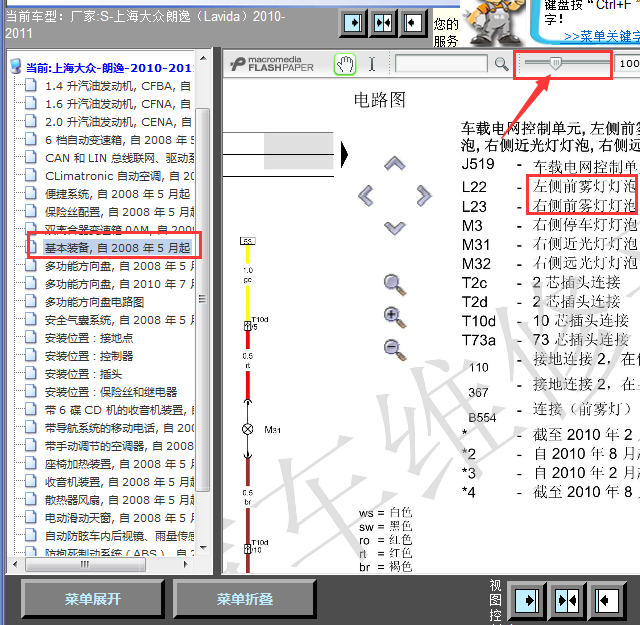
Task: Open 安装位置：插头 tree item
Action: 83,374
